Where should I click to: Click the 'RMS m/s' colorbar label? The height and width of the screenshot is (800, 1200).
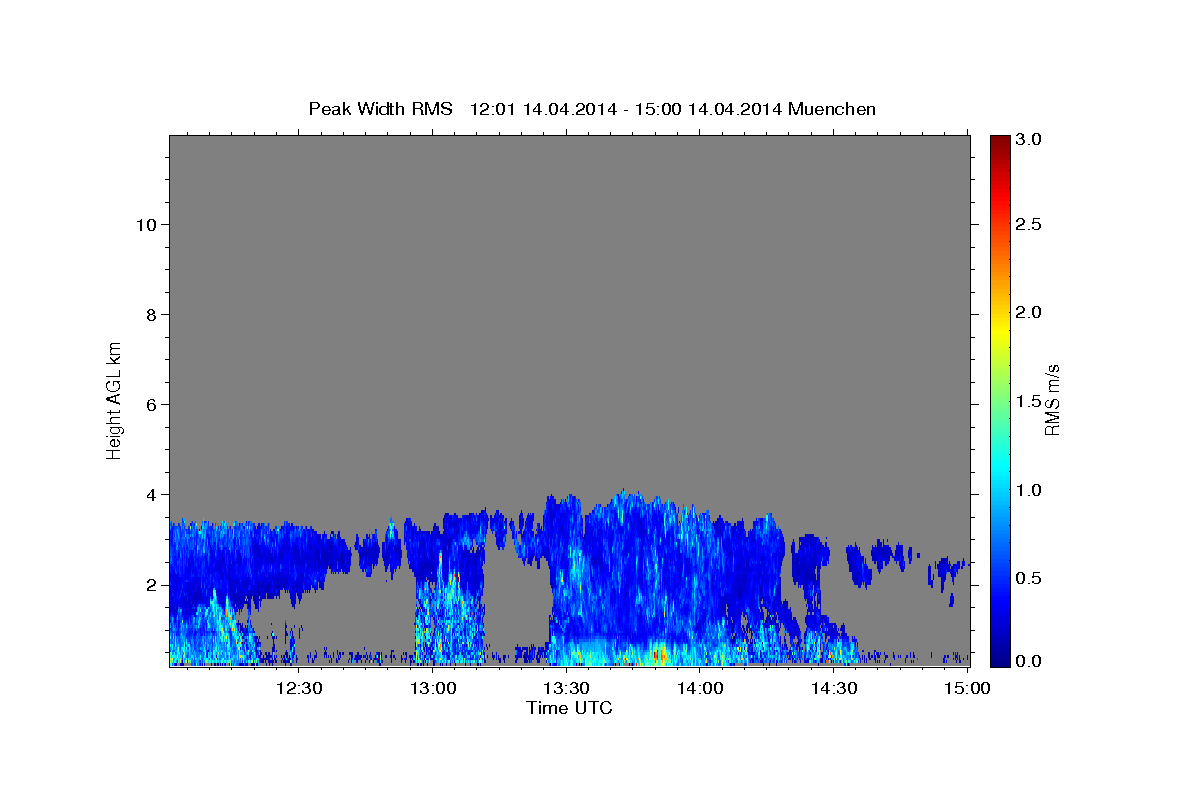click(1051, 400)
